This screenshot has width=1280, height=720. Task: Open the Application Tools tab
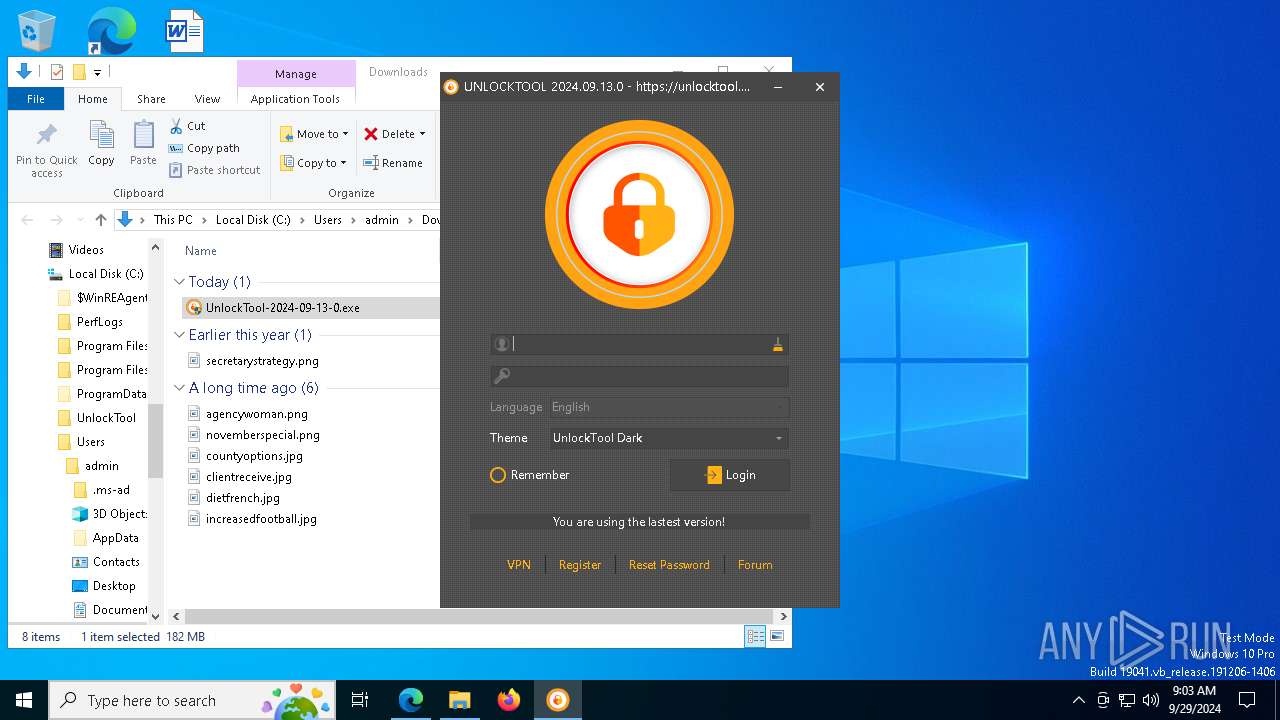(295, 99)
